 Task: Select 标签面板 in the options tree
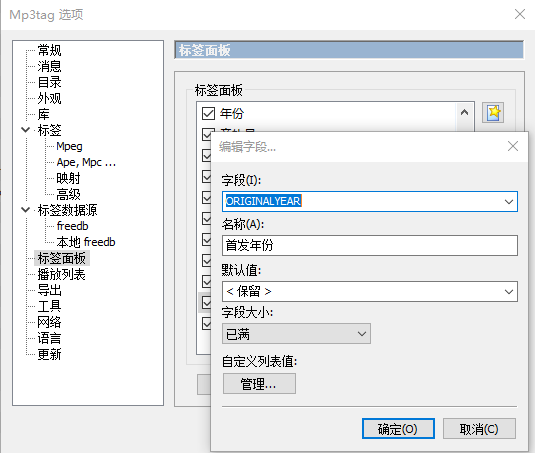[x=62, y=258]
